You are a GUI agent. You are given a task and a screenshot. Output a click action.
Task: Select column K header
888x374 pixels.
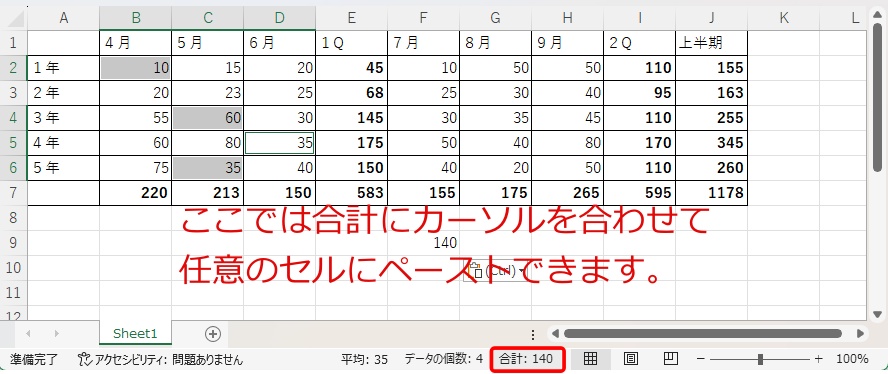[x=783, y=18]
